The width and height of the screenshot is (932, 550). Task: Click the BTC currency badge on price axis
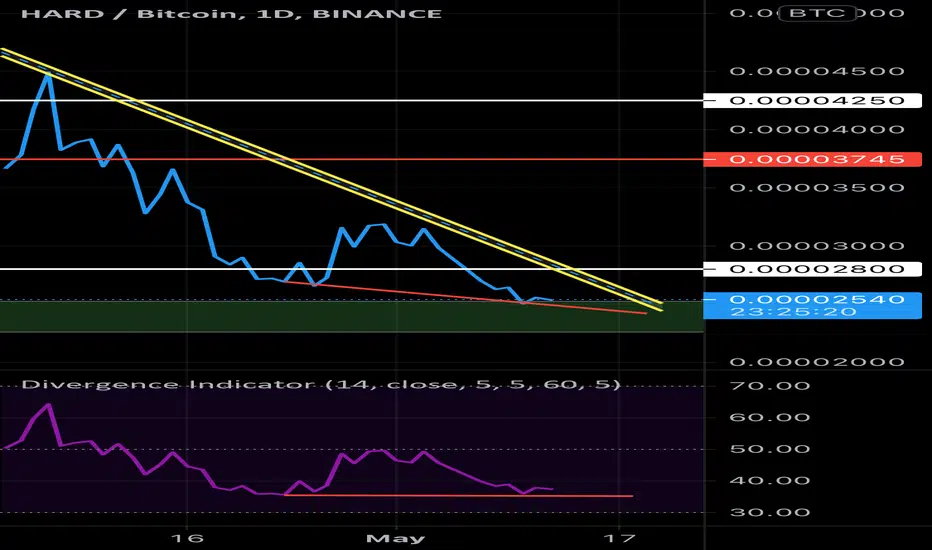click(817, 13)
